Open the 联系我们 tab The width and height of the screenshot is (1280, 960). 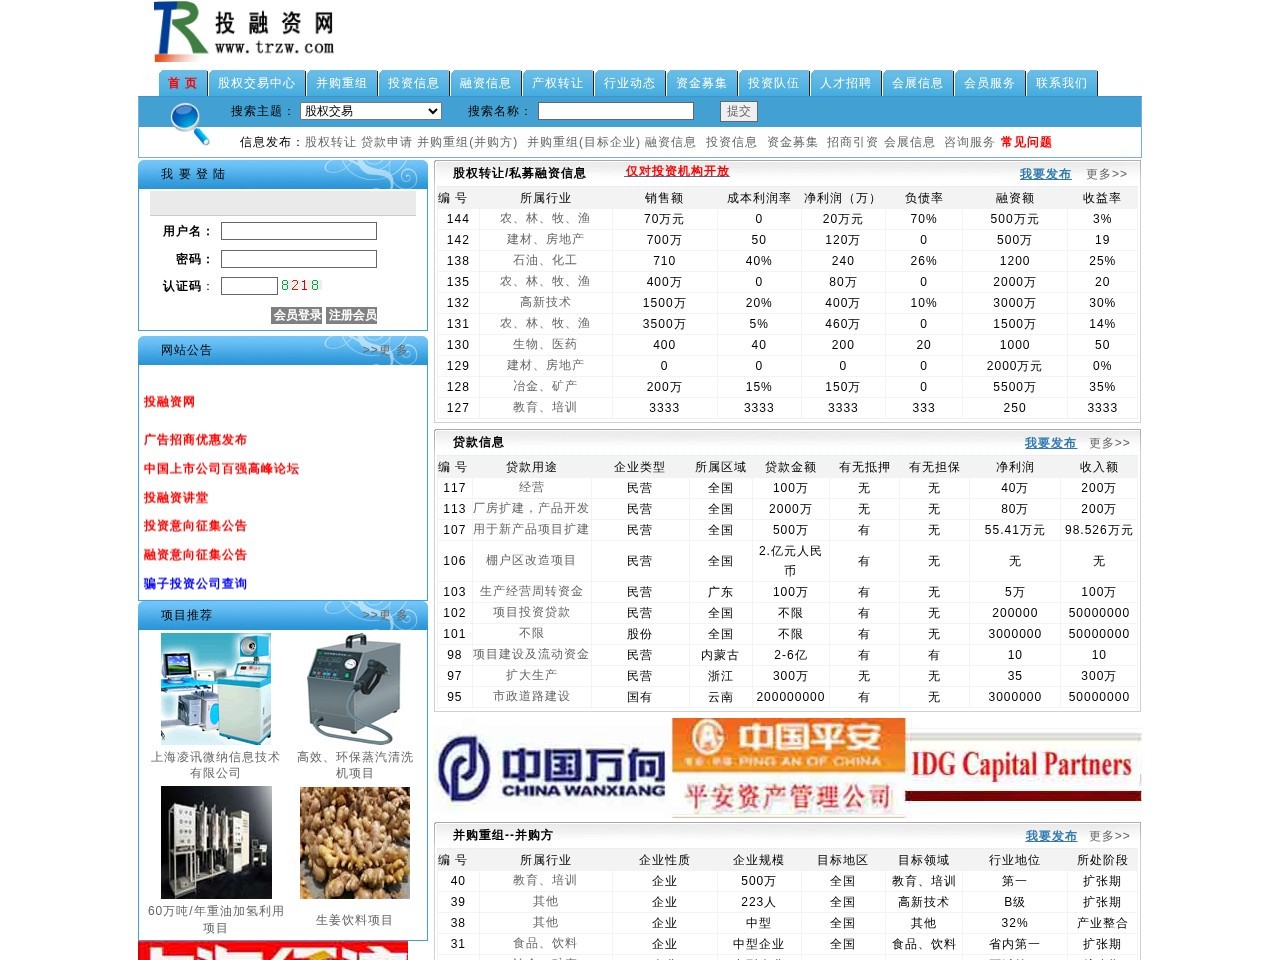[x=1061, y=83]
